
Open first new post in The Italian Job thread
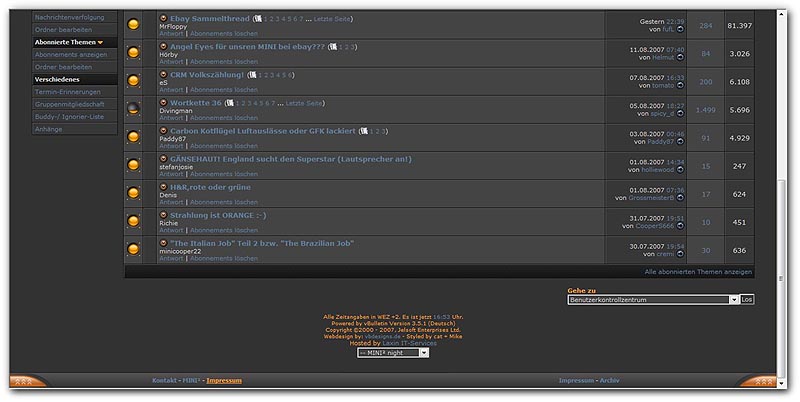pyautogui.click(x=163, y=243)
